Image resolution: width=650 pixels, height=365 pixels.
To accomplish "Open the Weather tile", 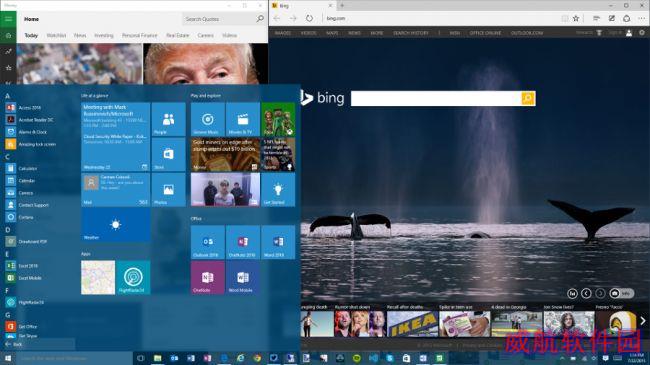I will pyautogui.click(x=116, y=225).
